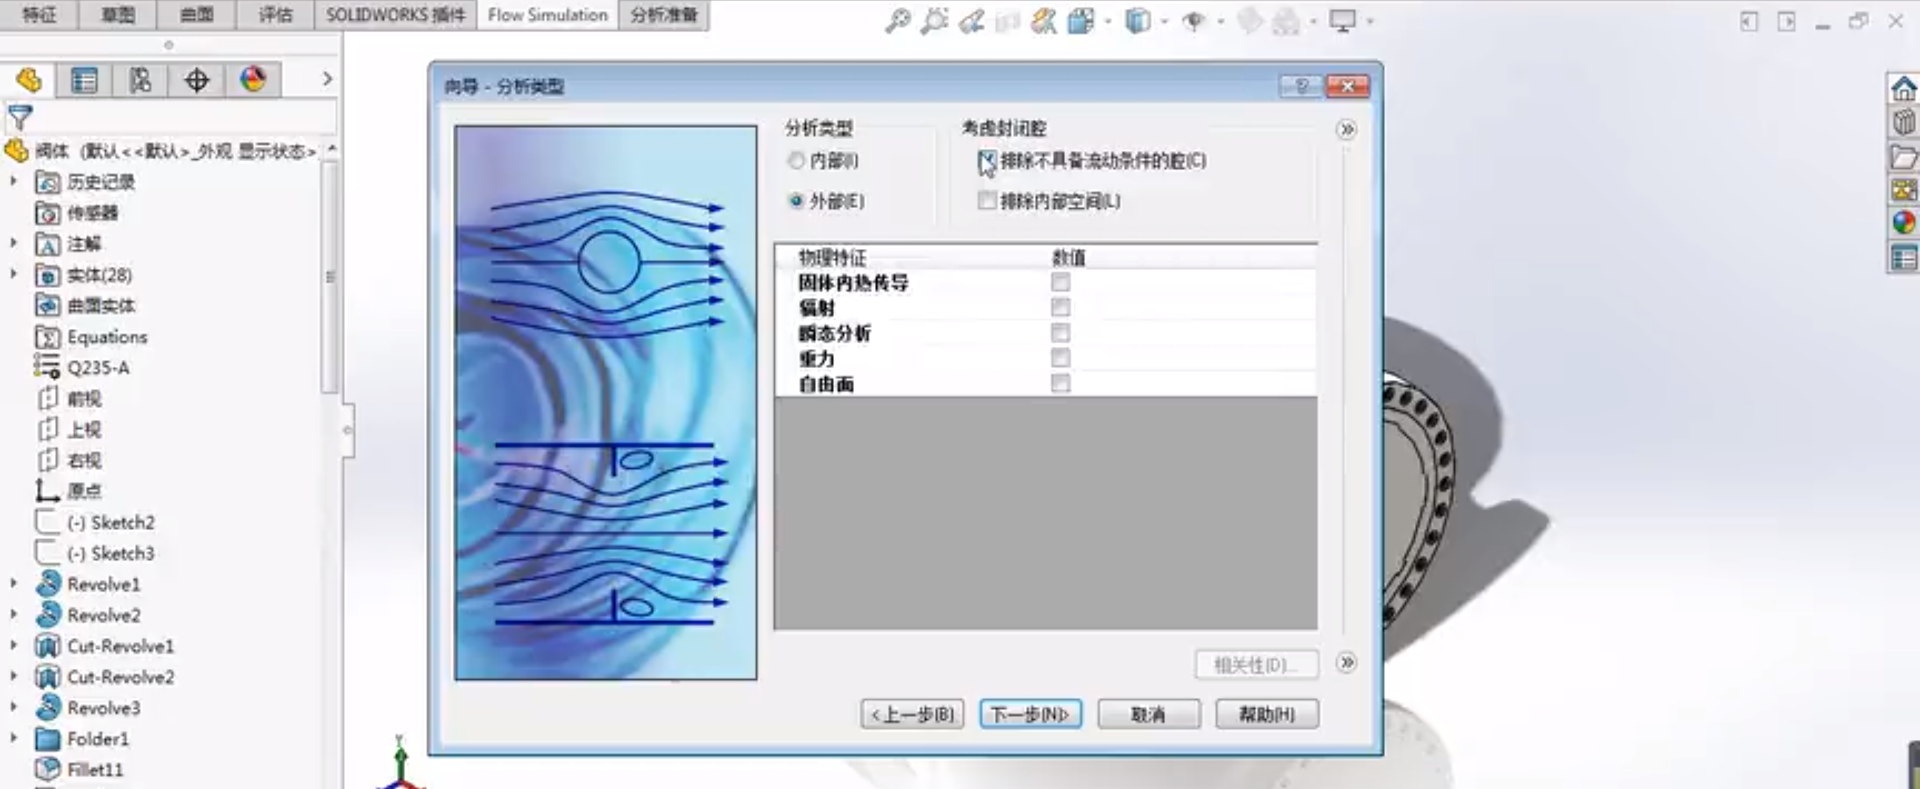Open the DimXpertManager crosshair tab icon
Screen dimensions: 1920x789
coord(196,80)
